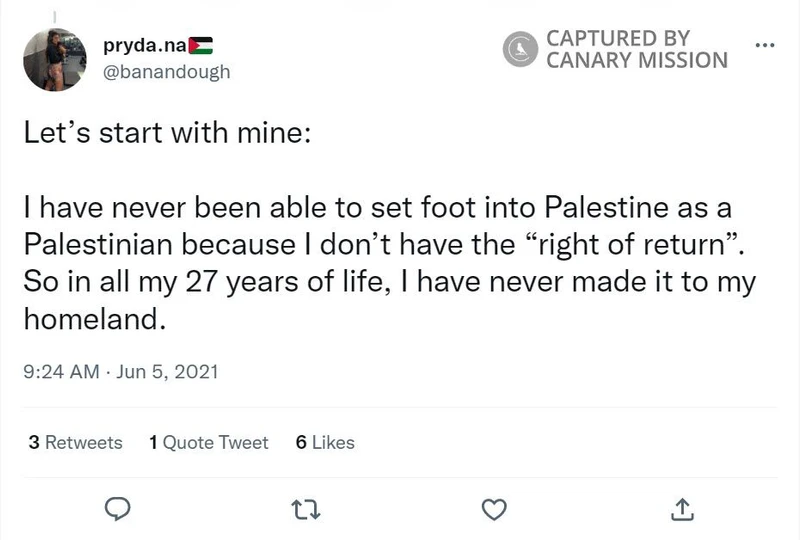Screen dimensions: 800x540
Task: Click the Canary Mission circular logo
Action: click(x=520, y=48)
